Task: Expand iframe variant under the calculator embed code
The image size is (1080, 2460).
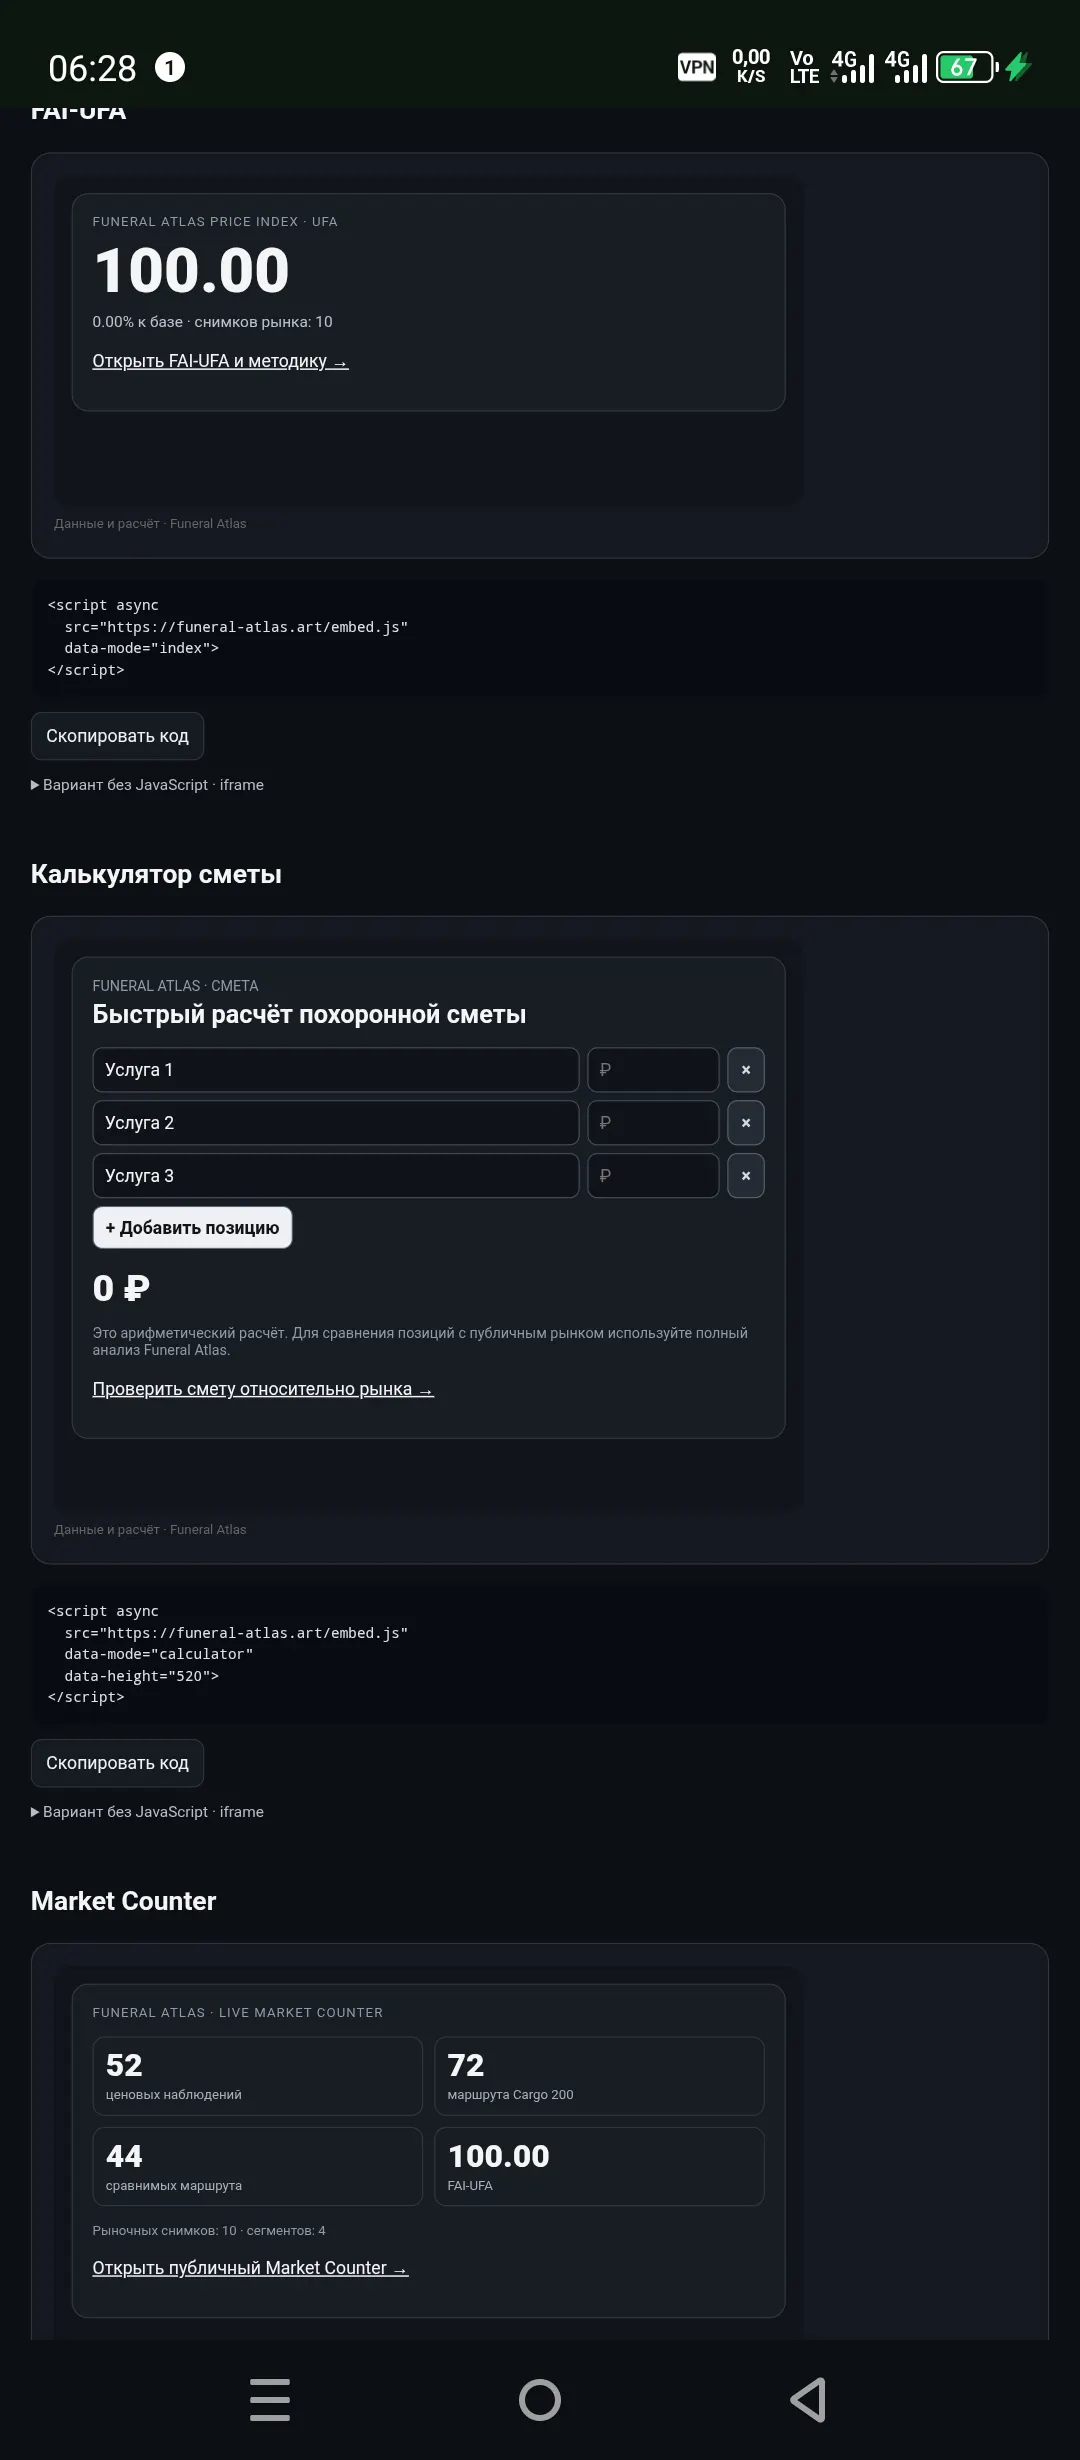Action: click(x=148, y=1812)
